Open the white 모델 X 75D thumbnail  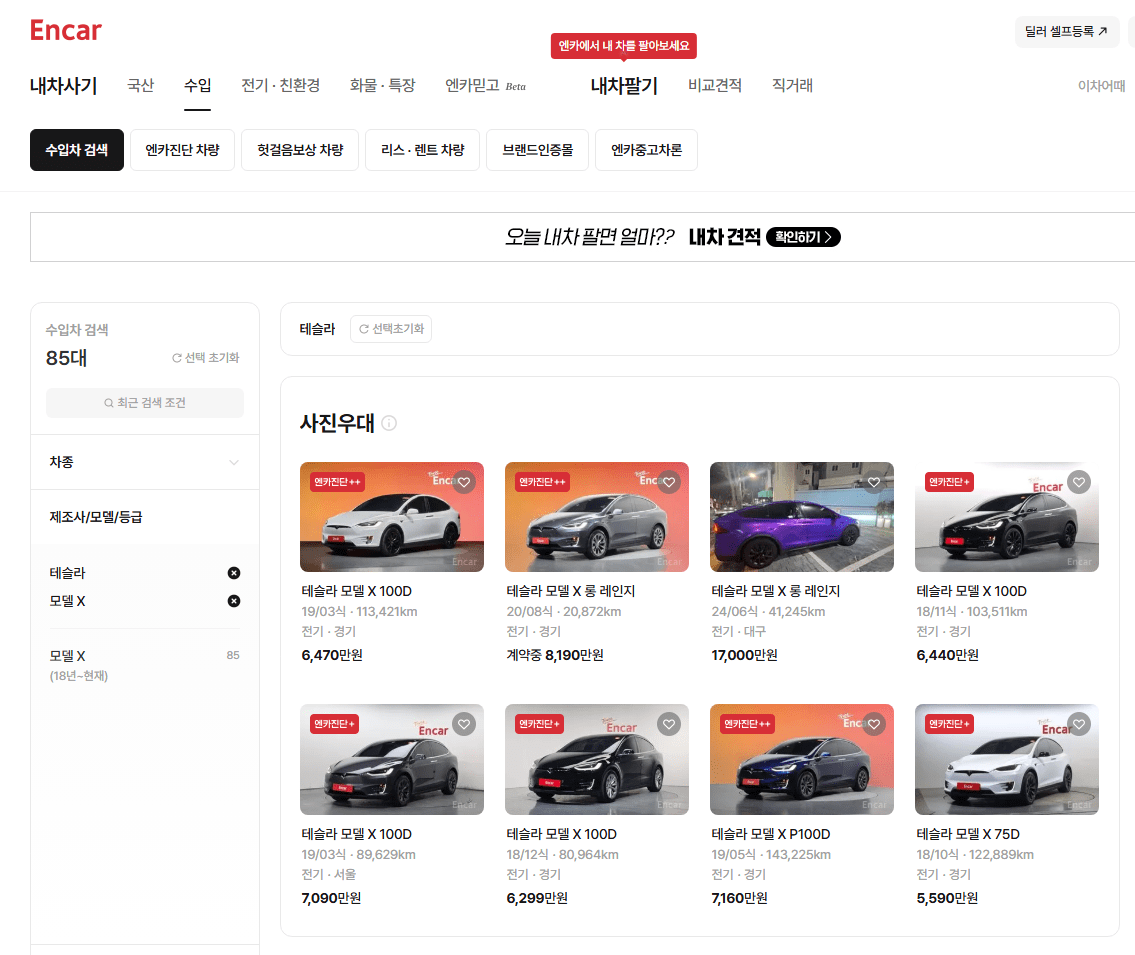(1007, 760)
